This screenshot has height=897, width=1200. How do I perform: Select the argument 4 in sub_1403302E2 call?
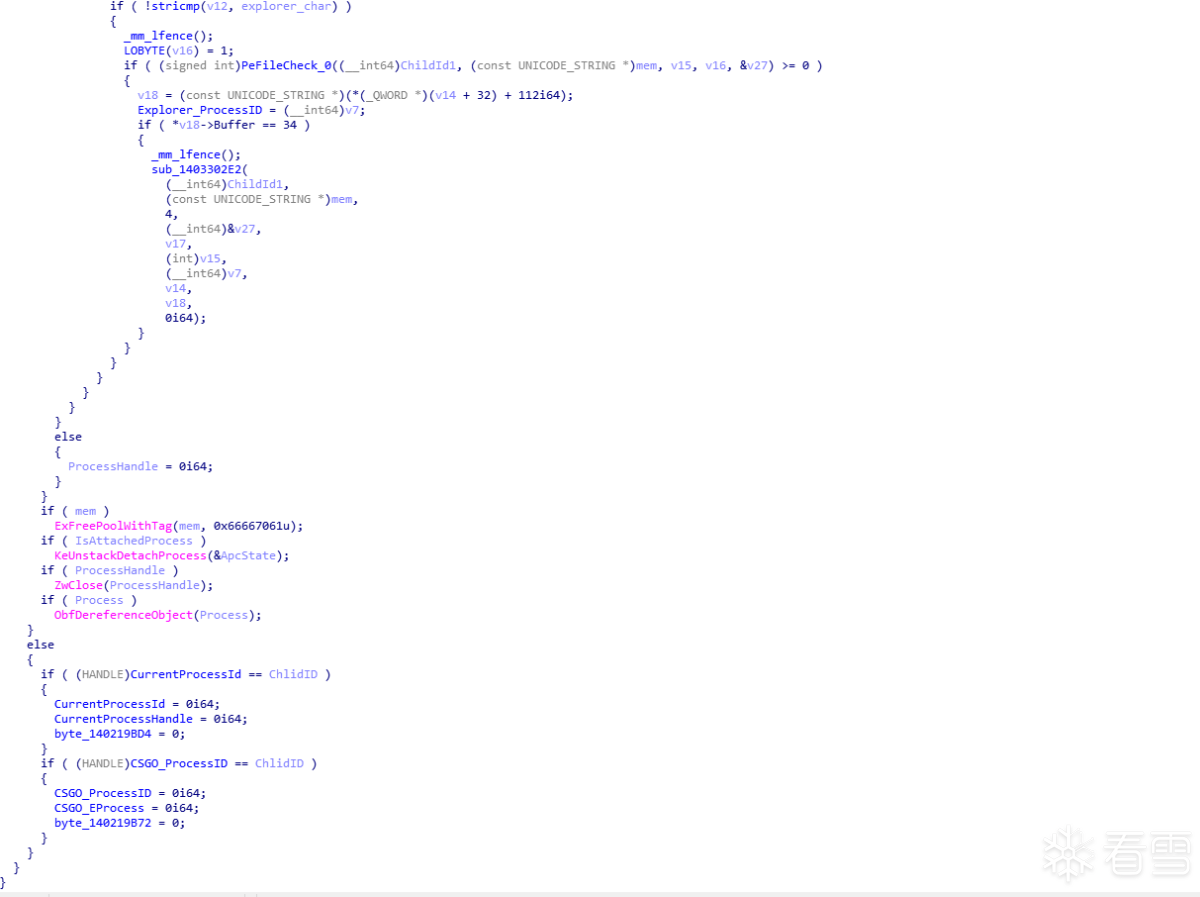click(172, 214)
